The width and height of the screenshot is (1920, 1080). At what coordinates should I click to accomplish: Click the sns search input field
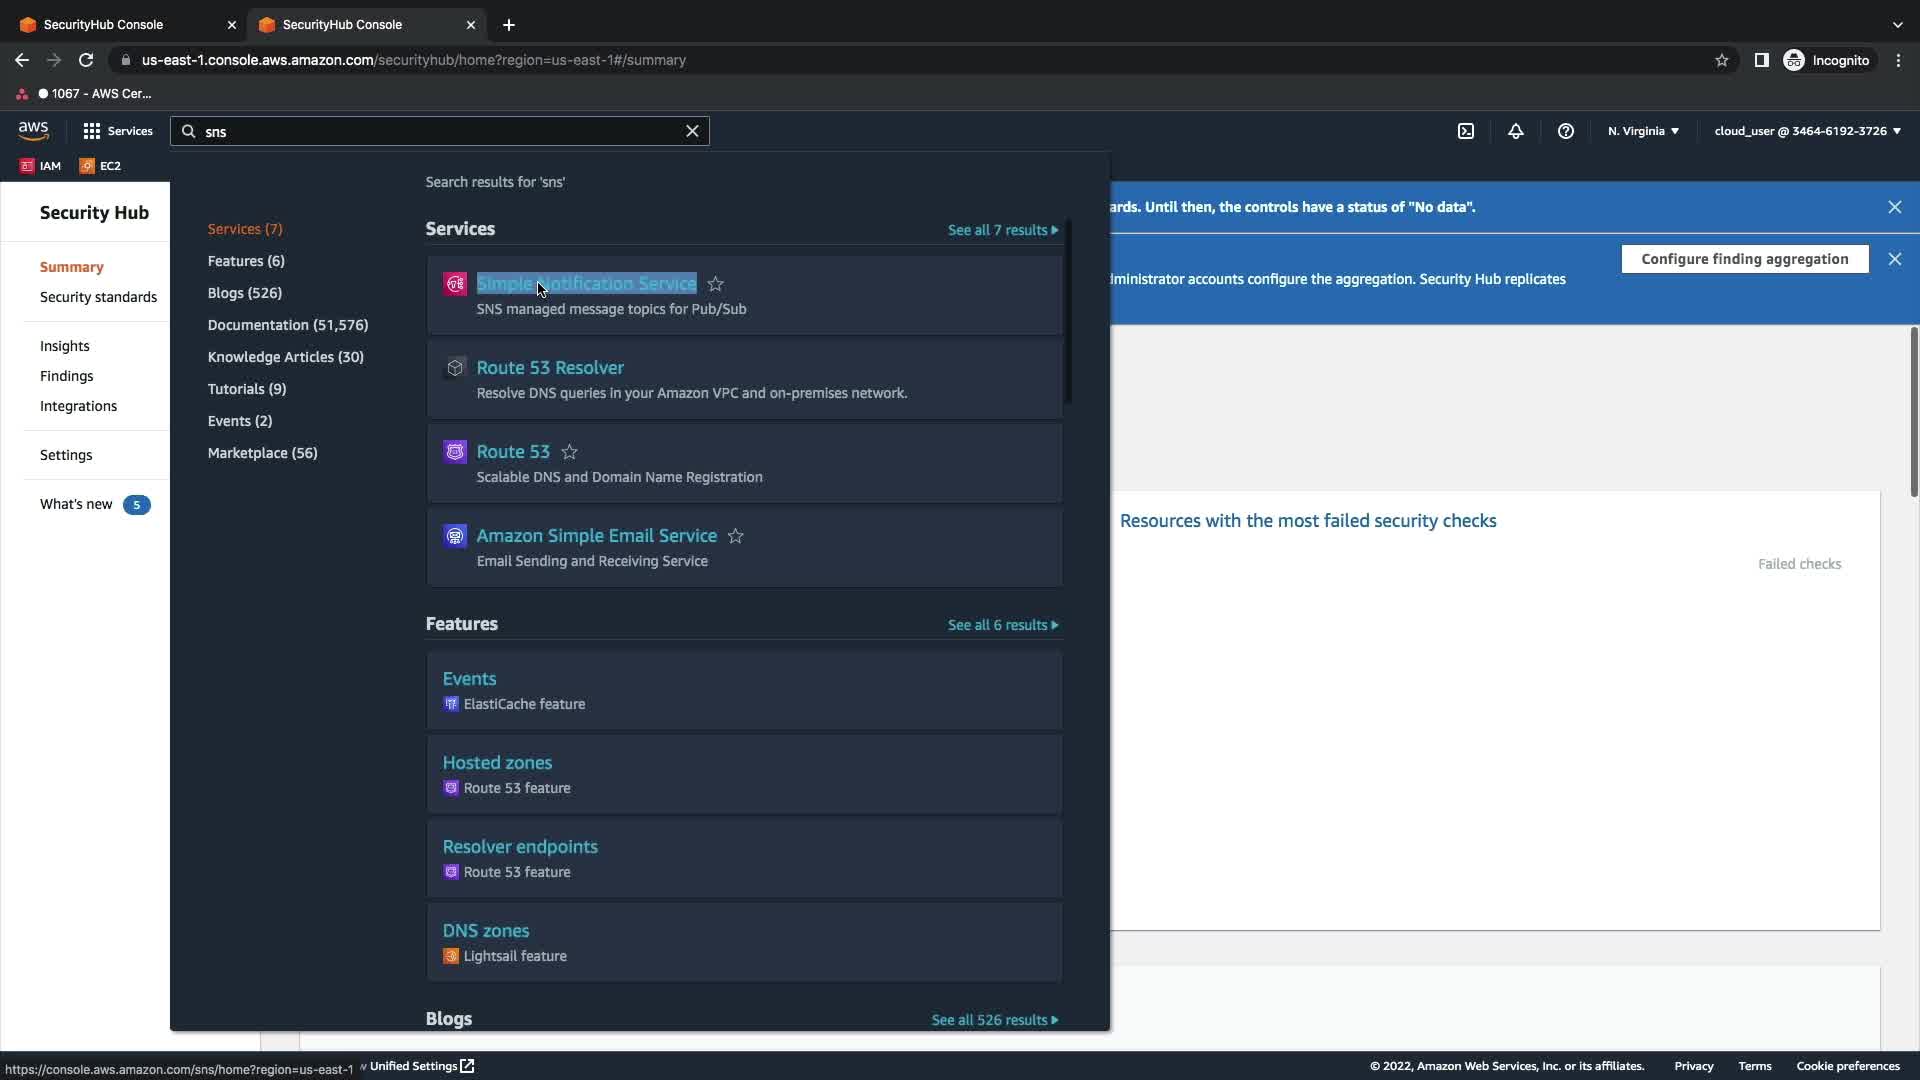pyautogui.click(x=440, y=131)
